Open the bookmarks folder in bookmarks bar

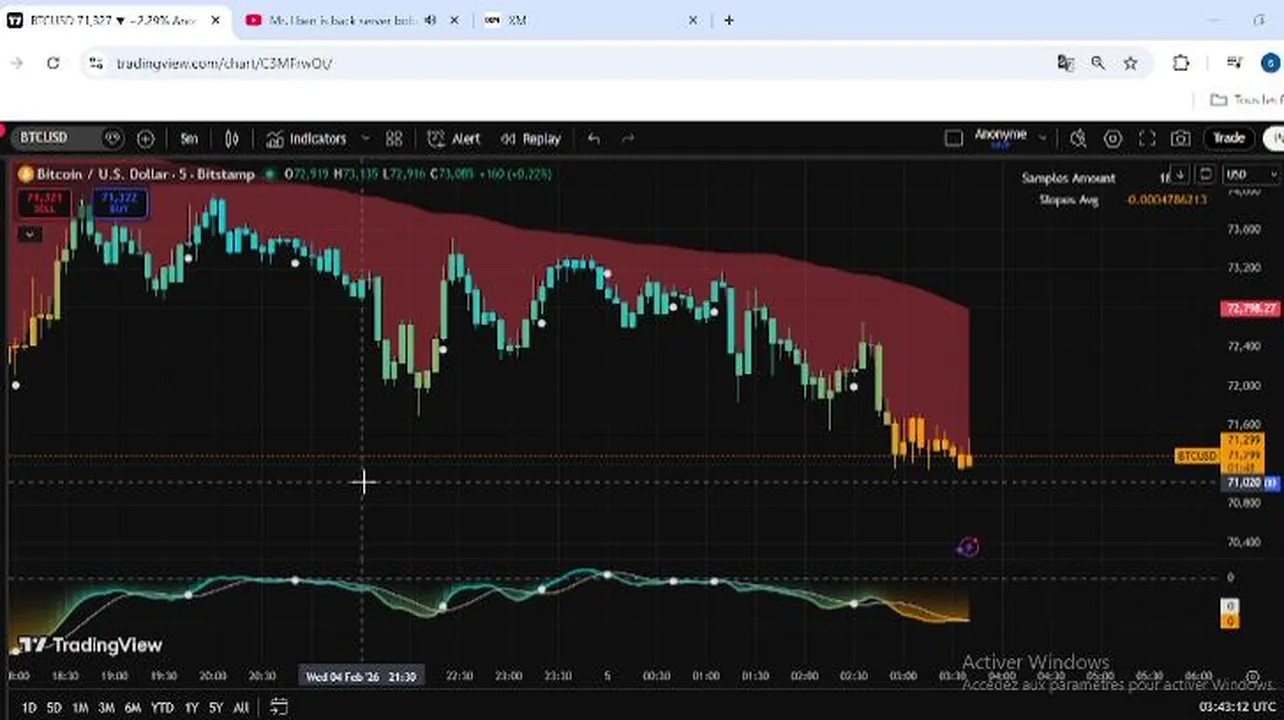(1246, 100)
